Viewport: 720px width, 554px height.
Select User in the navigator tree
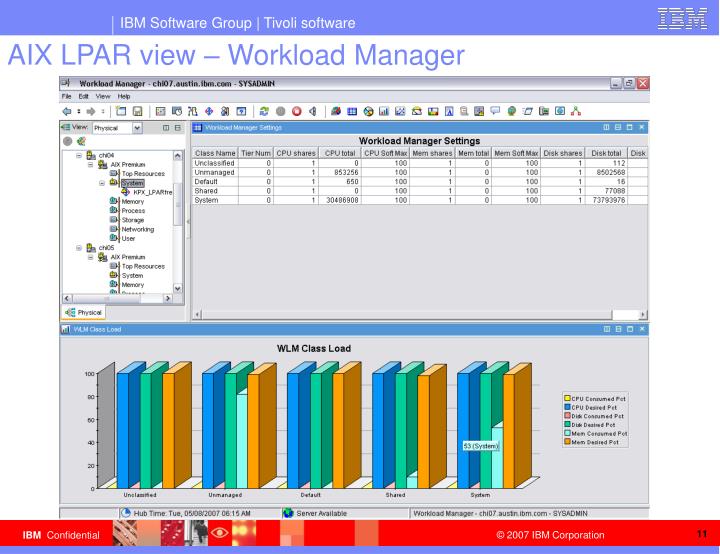coord(128,238)
